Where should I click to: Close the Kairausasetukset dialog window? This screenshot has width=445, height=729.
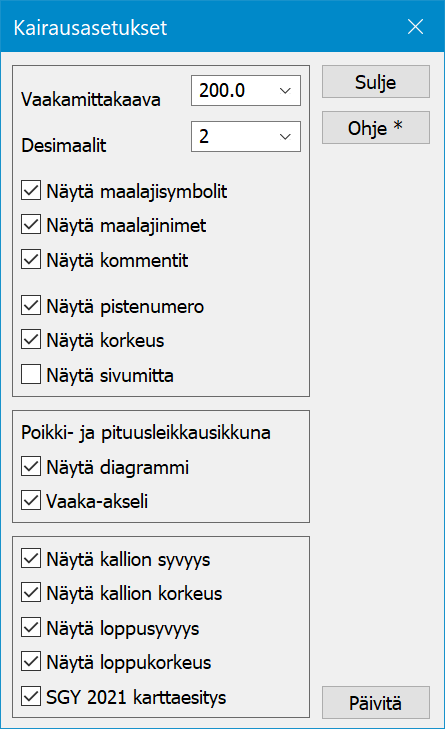415,27
